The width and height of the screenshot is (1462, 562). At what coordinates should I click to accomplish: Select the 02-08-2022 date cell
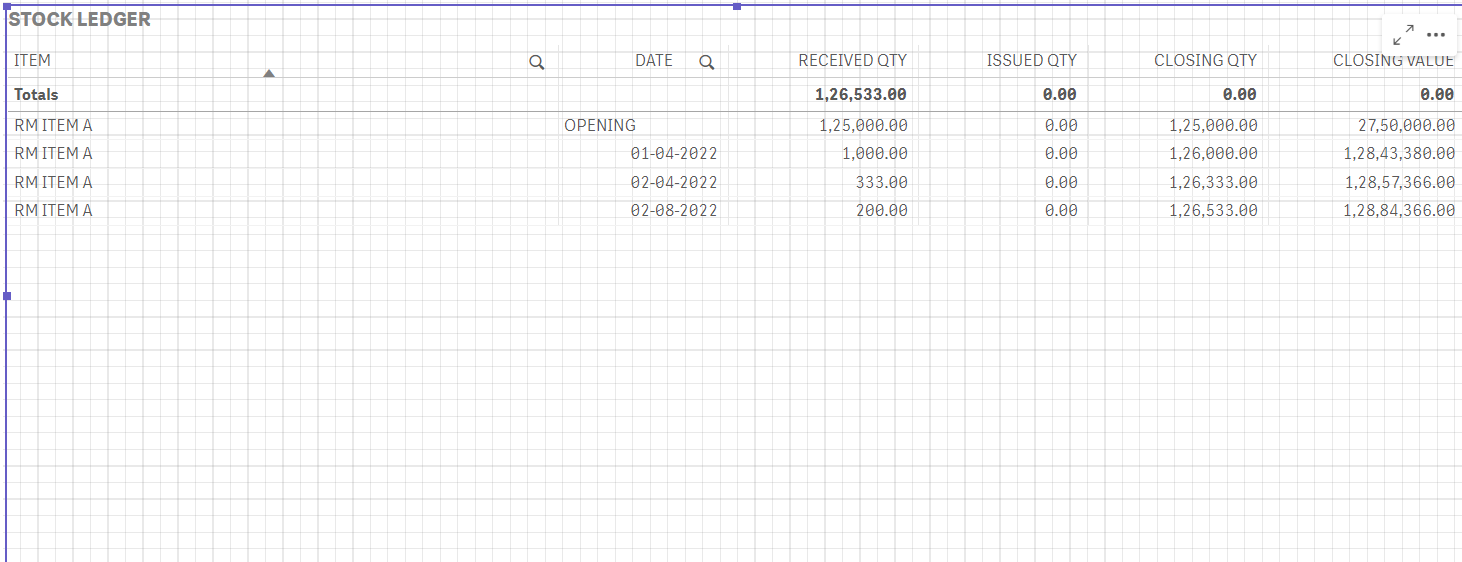tap(674, 210)
